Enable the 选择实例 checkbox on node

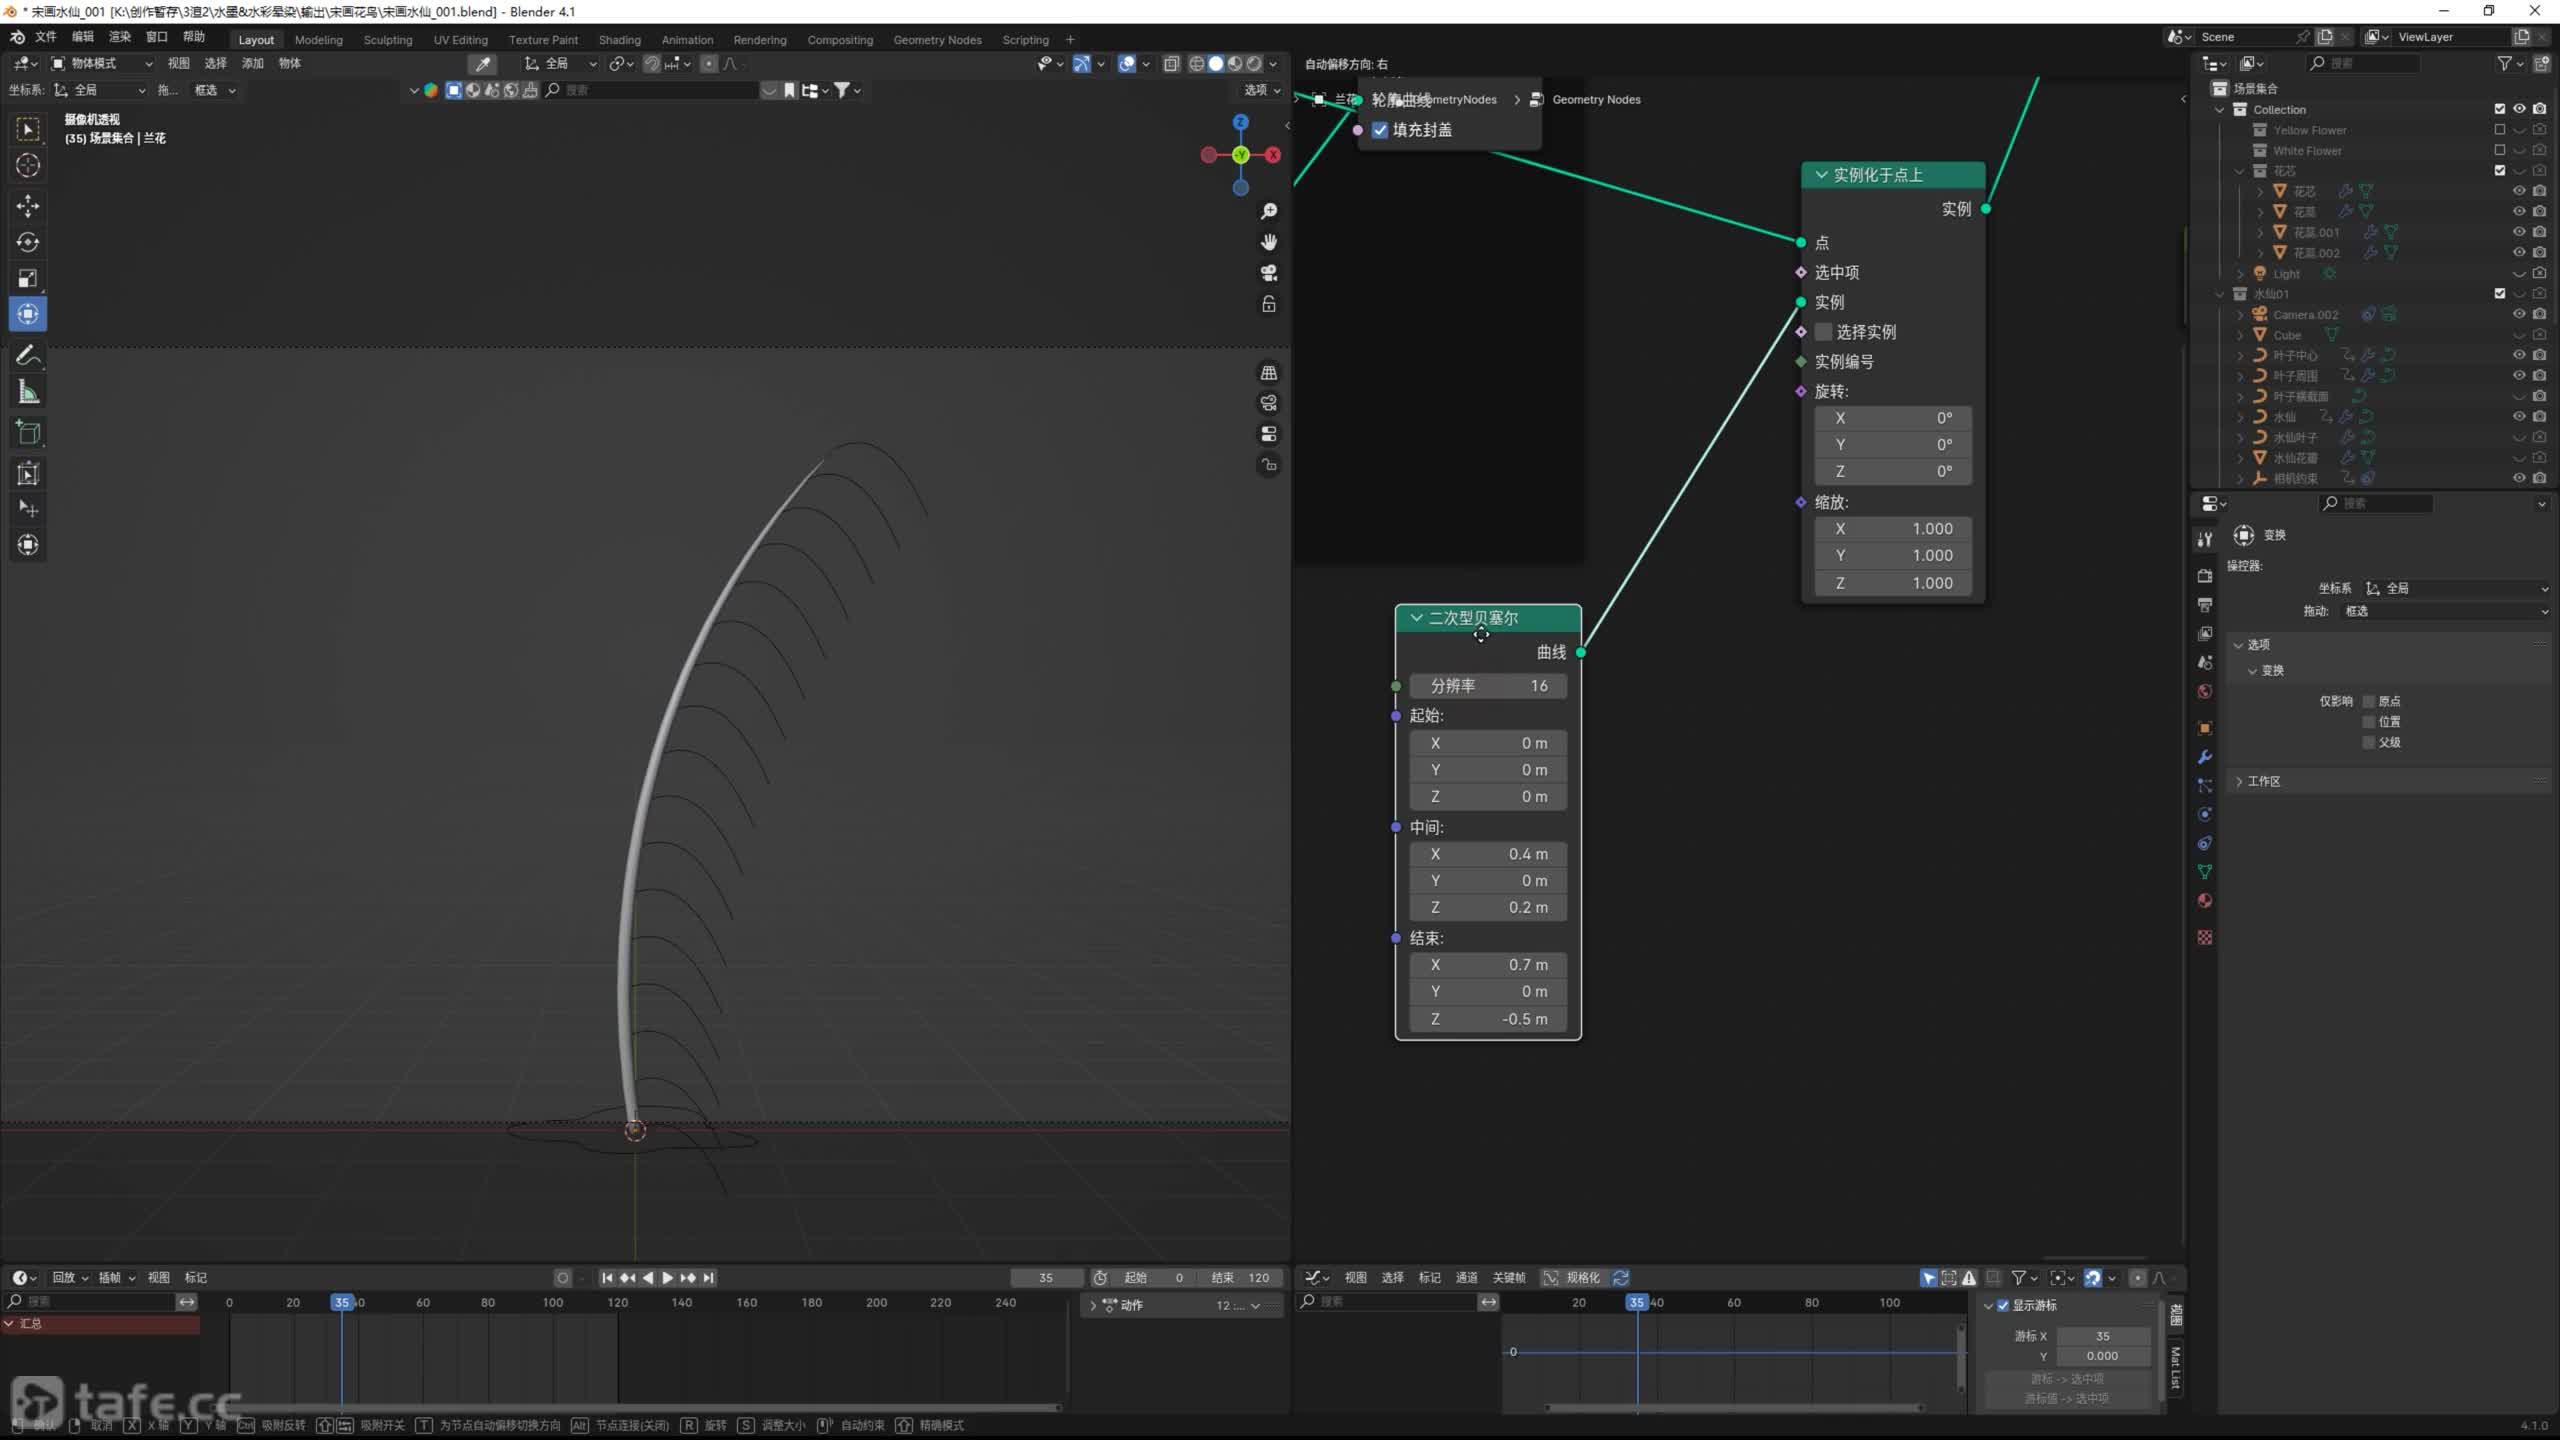[x=1824, y=332]
